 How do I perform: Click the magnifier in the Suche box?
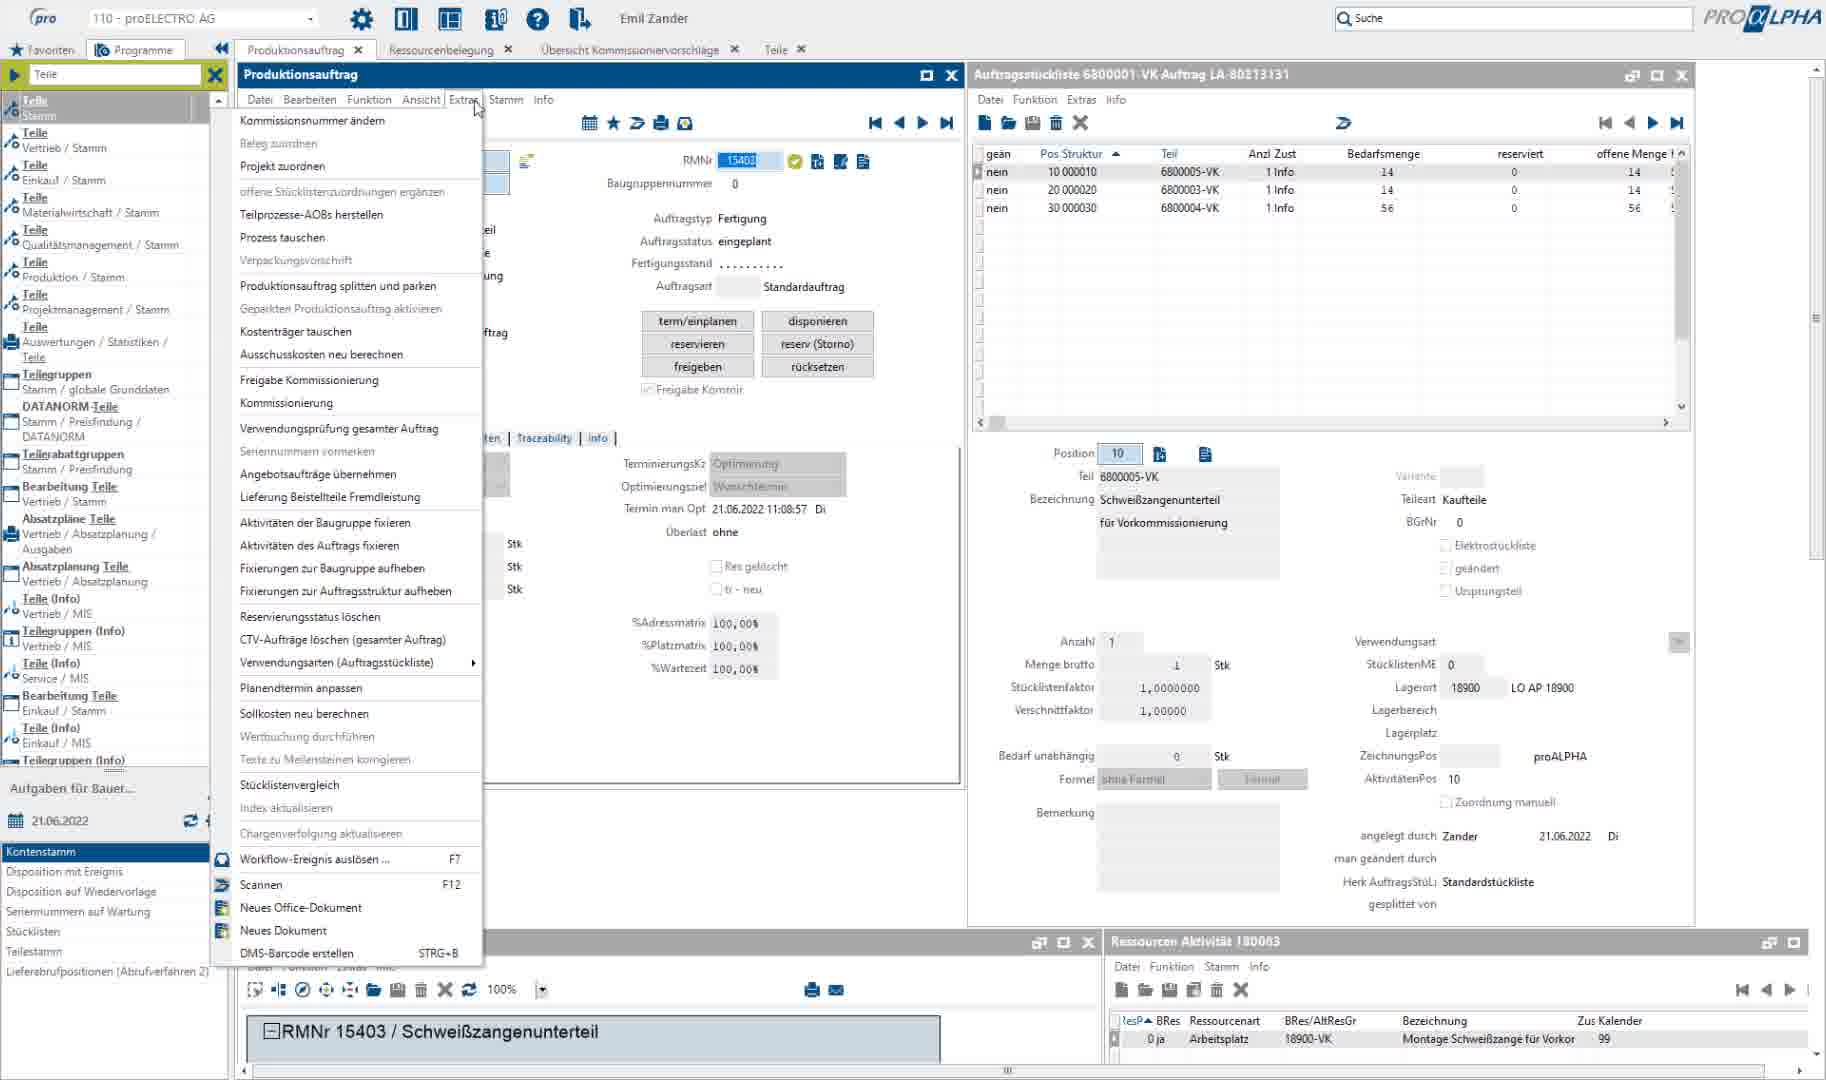coord(1344,18)
